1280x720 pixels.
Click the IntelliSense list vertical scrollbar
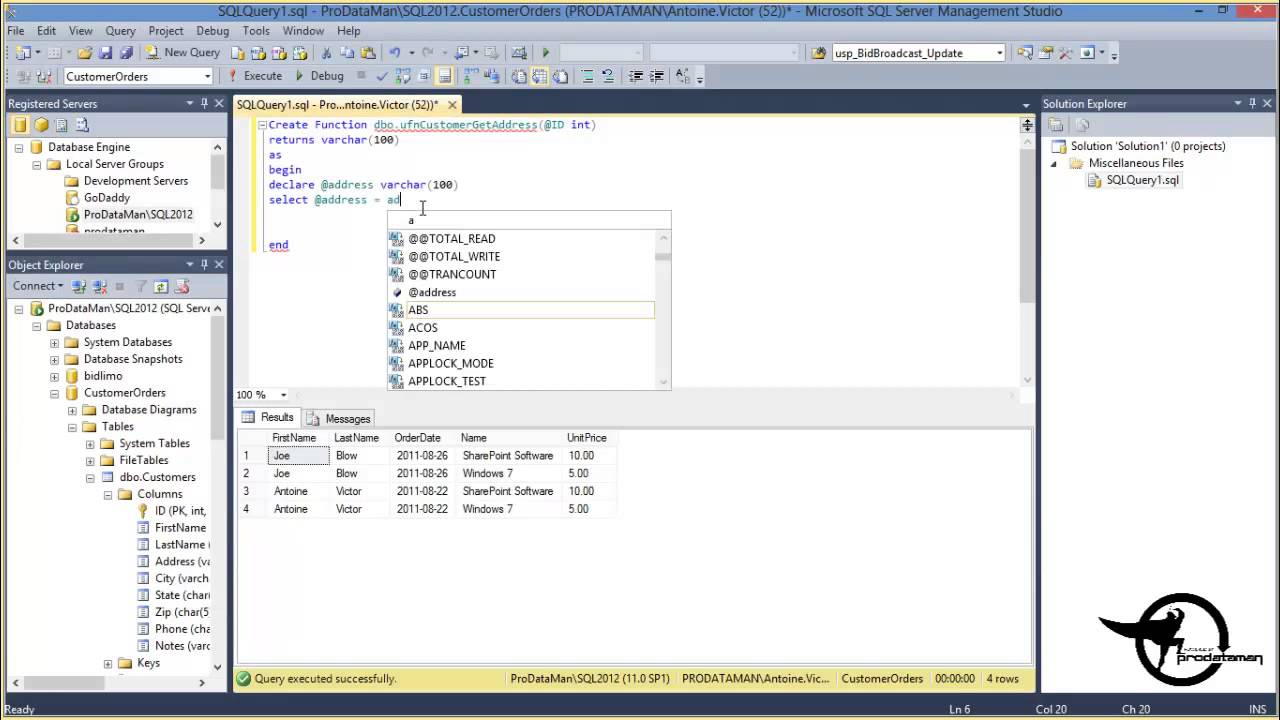coord(662,310)
